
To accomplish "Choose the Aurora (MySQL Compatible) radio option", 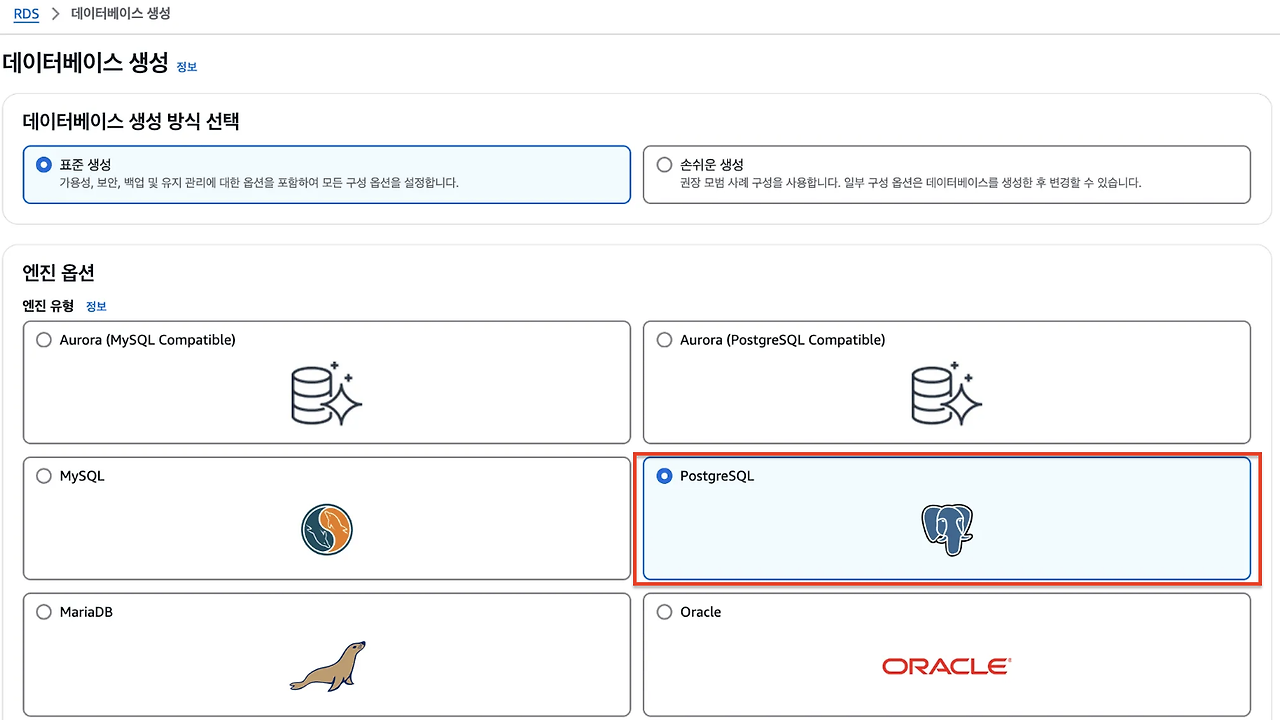I will click(43, 340).
